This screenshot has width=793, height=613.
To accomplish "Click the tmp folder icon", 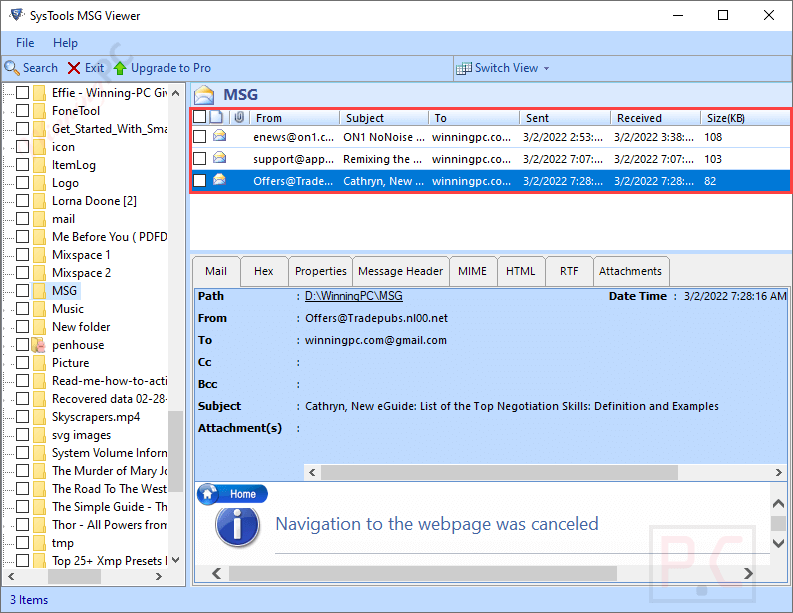I will pyautogui.click(x=39, y=543).
